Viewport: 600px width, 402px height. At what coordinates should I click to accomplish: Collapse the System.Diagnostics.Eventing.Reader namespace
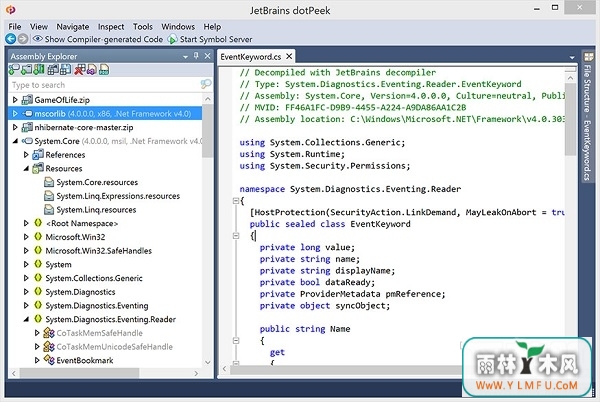click(26, 319)
